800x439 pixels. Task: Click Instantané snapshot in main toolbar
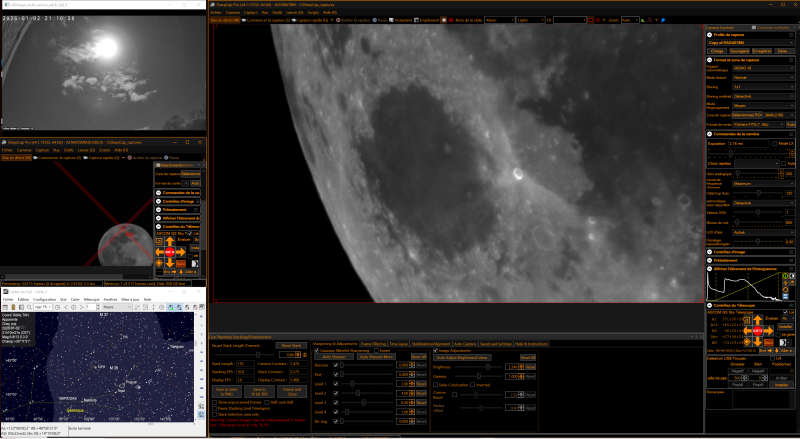pyautogui.click(x=401, y=20)
